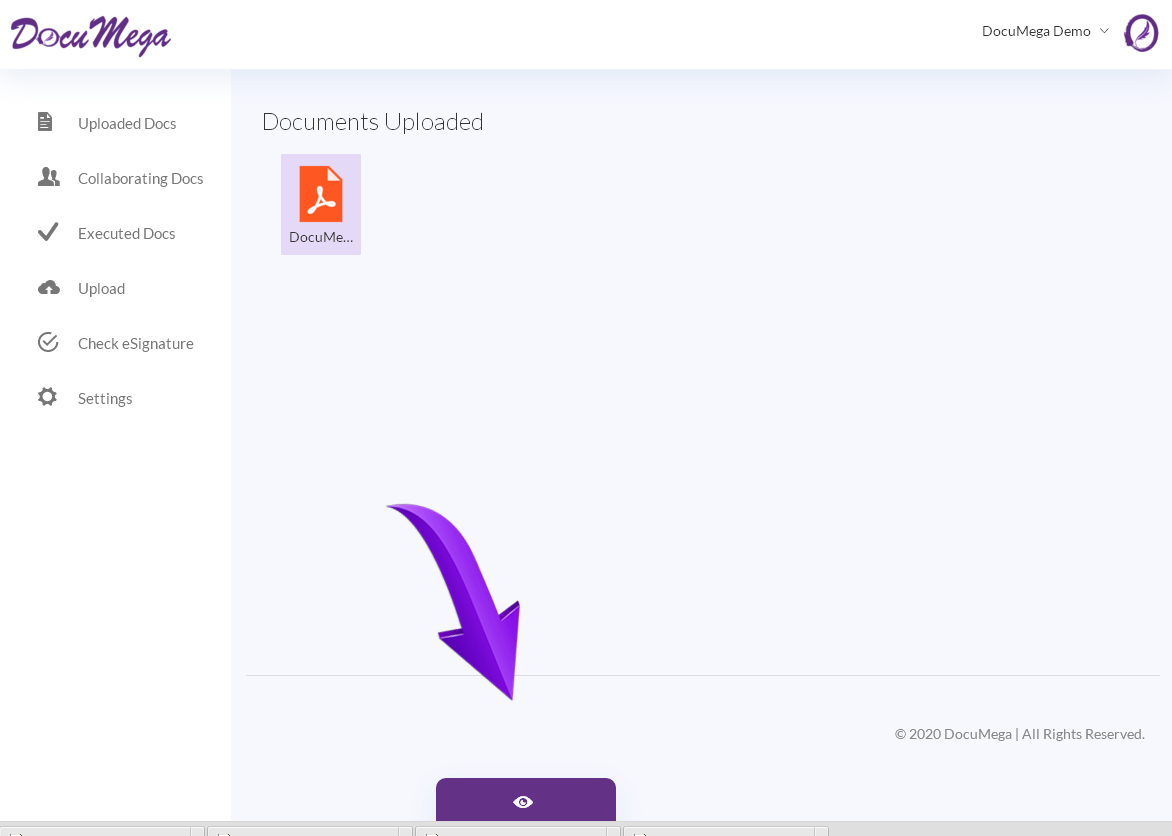Select Upload in the sidebar
Viewport: 1172px width, 836px height.
point(101,289)
